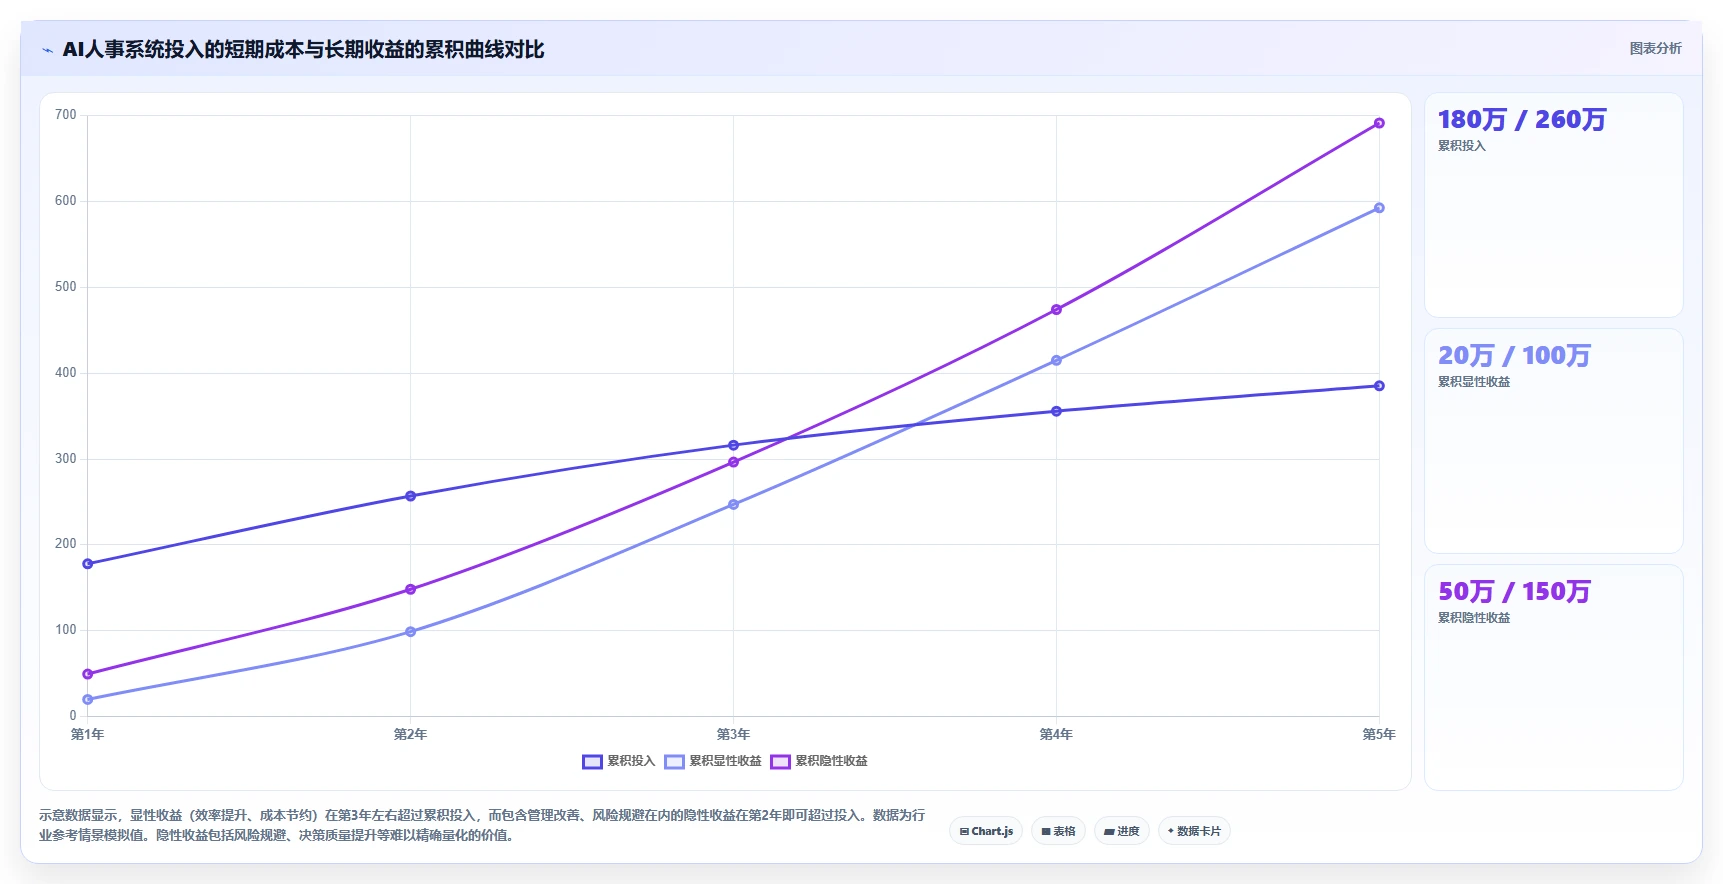The width and height of the screenshot is (1723, 884).
Task: Click the 累积显性收益 point at 第5年
Action: pyautogui.click(x=1379, y=208)
